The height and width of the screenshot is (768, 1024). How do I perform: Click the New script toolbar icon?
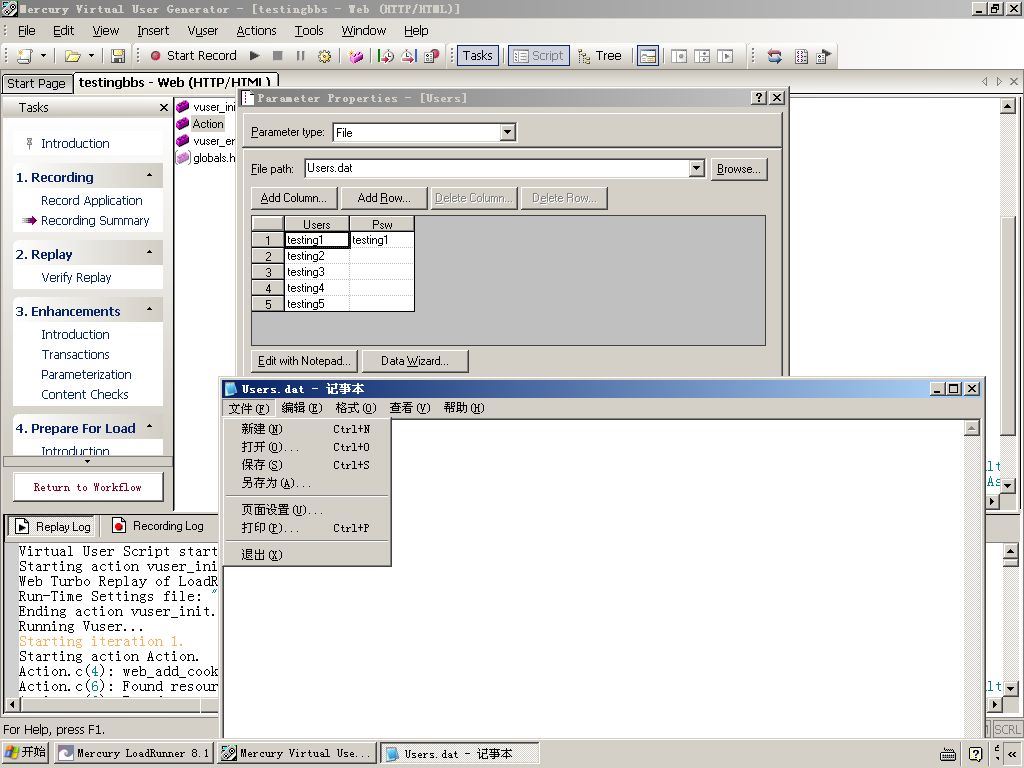24,56
